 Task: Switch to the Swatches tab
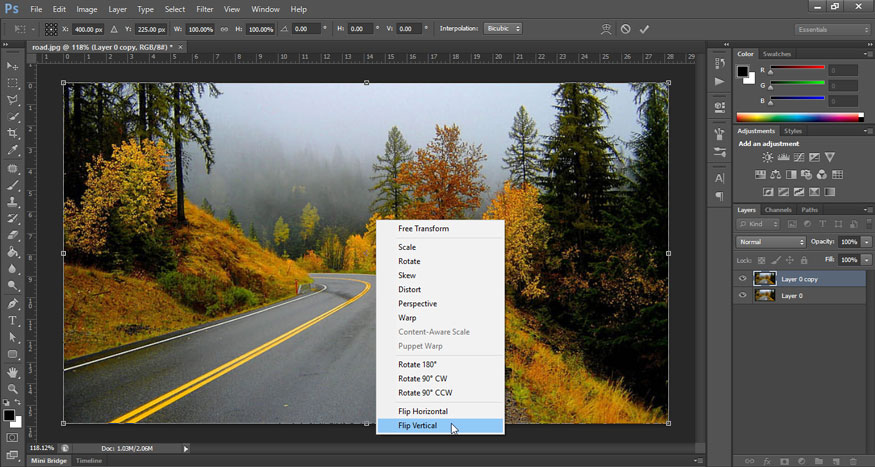pyautogui.click(x=777, y=54)
